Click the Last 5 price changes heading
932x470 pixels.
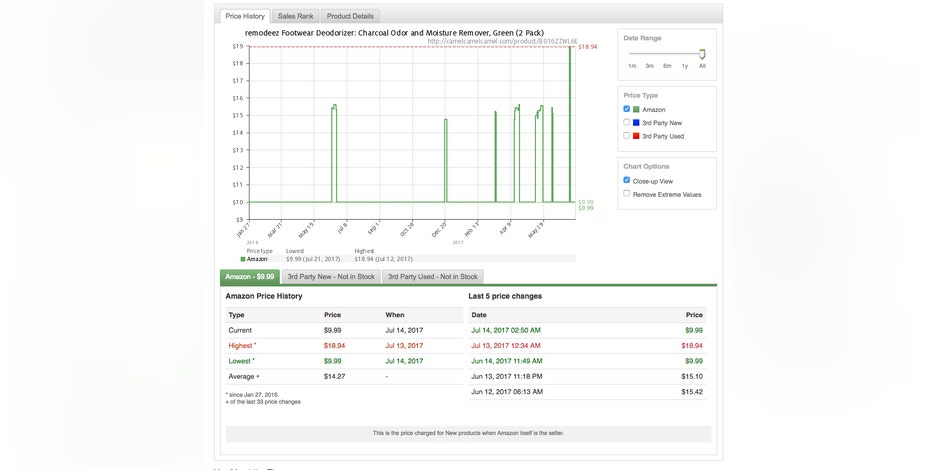point(505,296)
